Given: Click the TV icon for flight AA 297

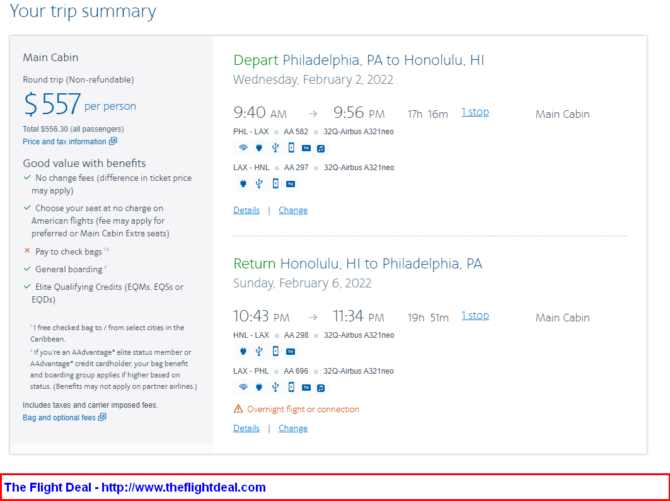Looking at the screenshot, I should (291, 184).
